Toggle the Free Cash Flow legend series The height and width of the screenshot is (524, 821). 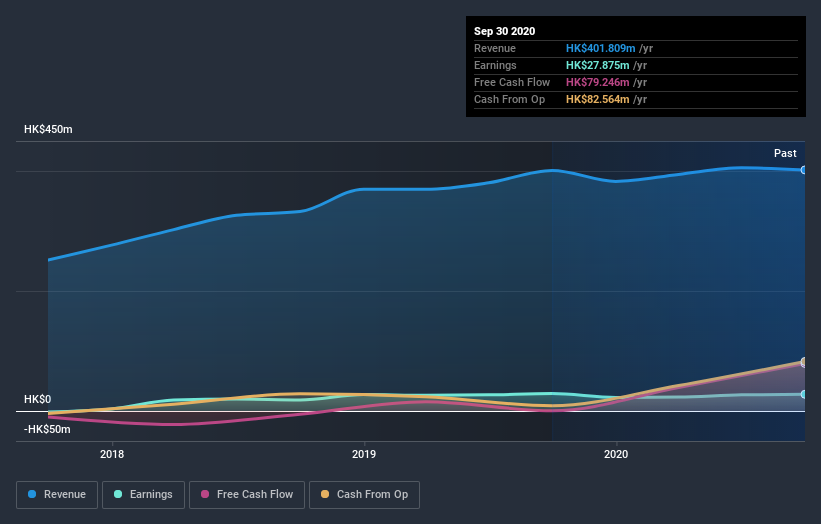coord(247,495)
